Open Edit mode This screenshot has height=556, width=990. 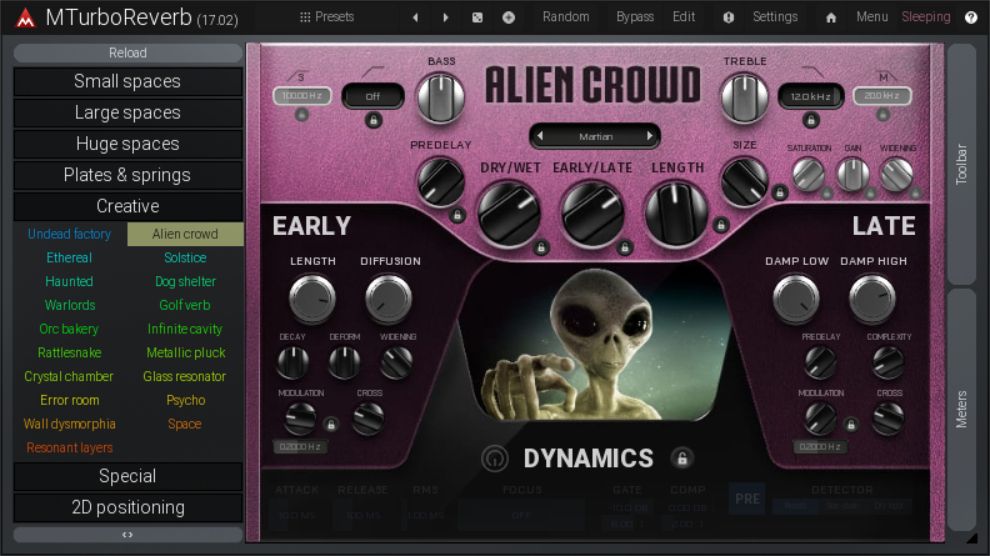(x=684, y=17)
